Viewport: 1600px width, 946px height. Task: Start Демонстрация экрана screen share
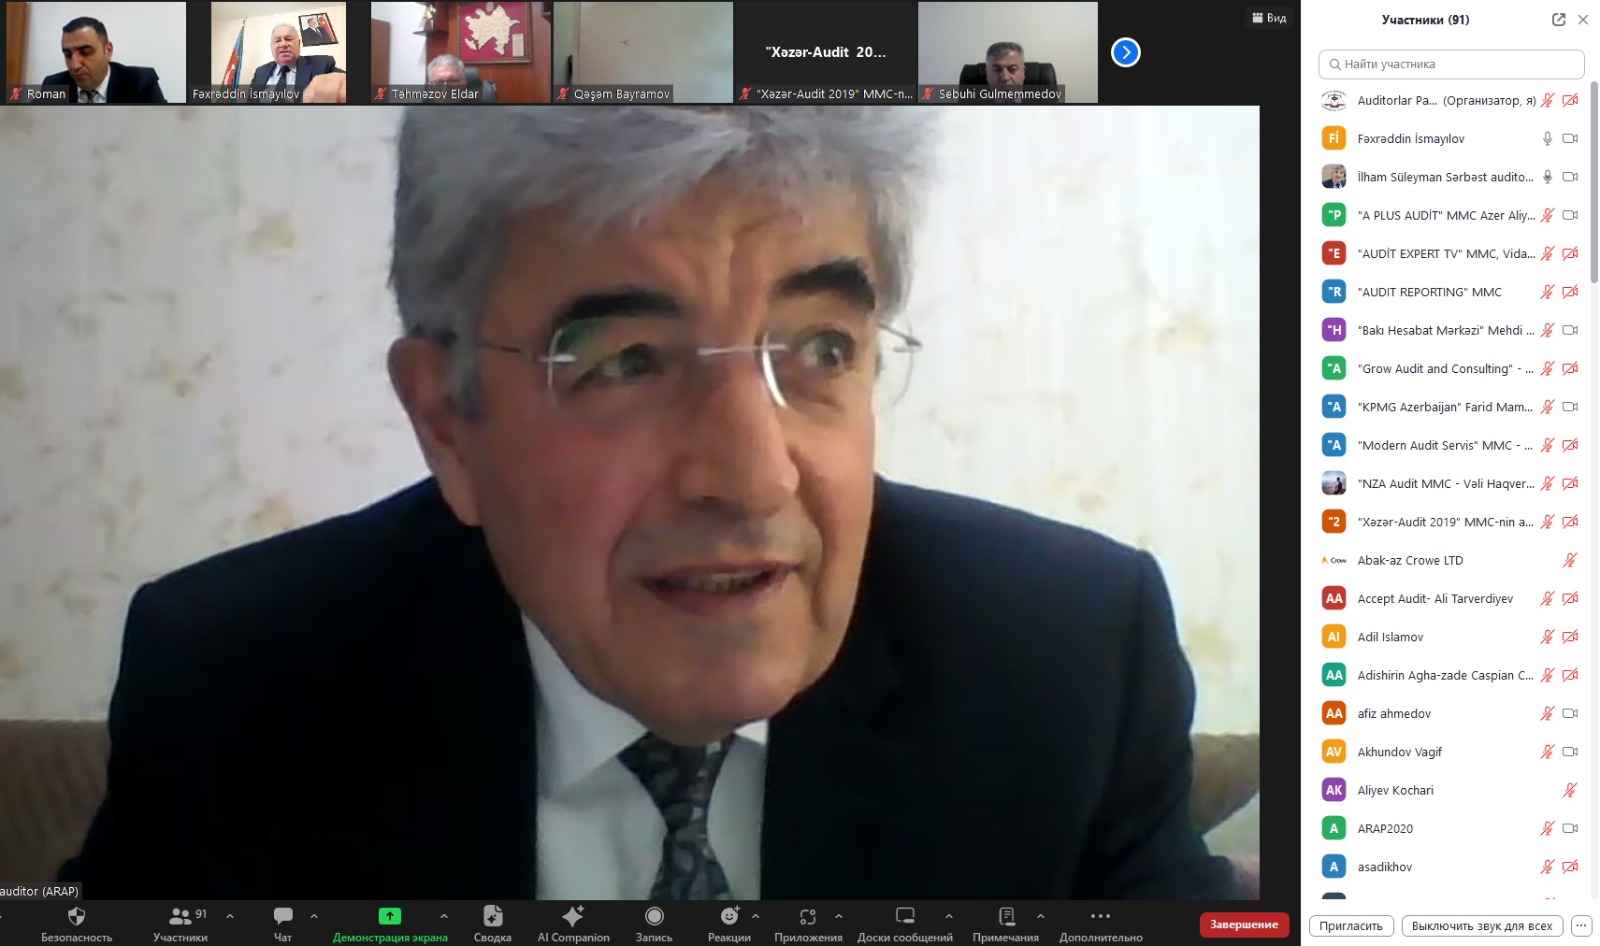click(389, 917)
